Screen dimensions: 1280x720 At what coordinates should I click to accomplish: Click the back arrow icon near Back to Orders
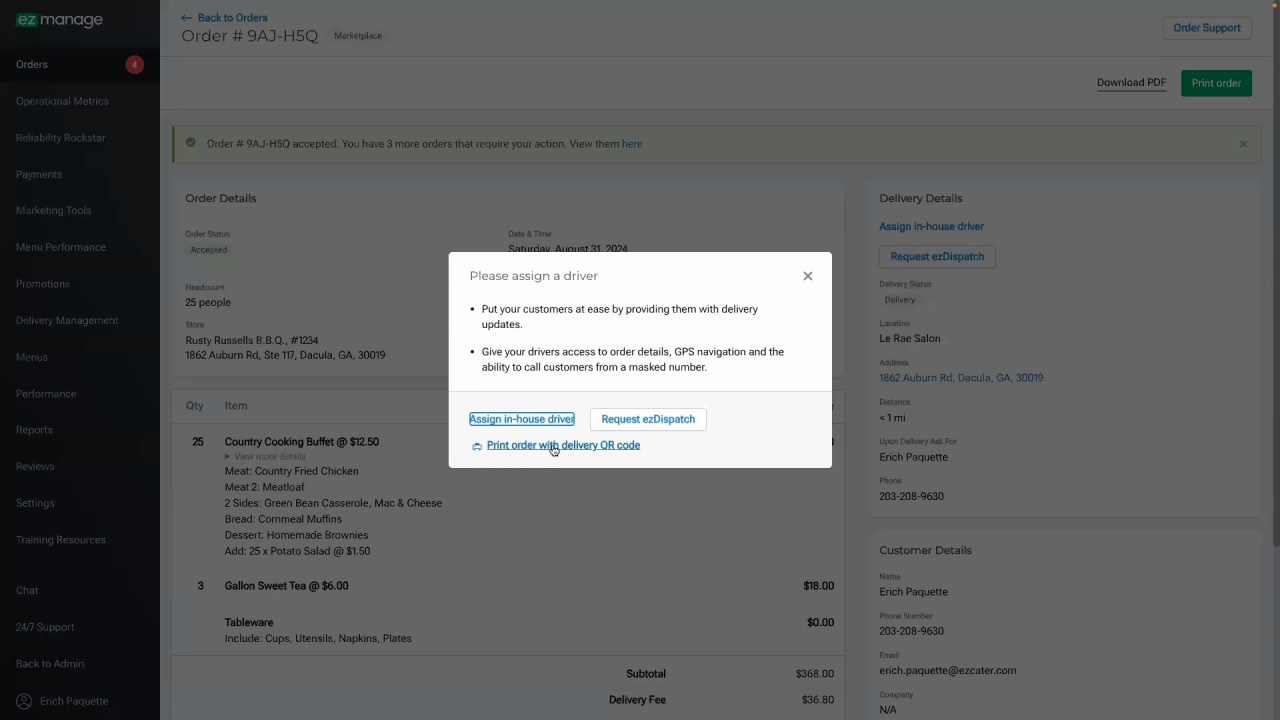point(186,18)
